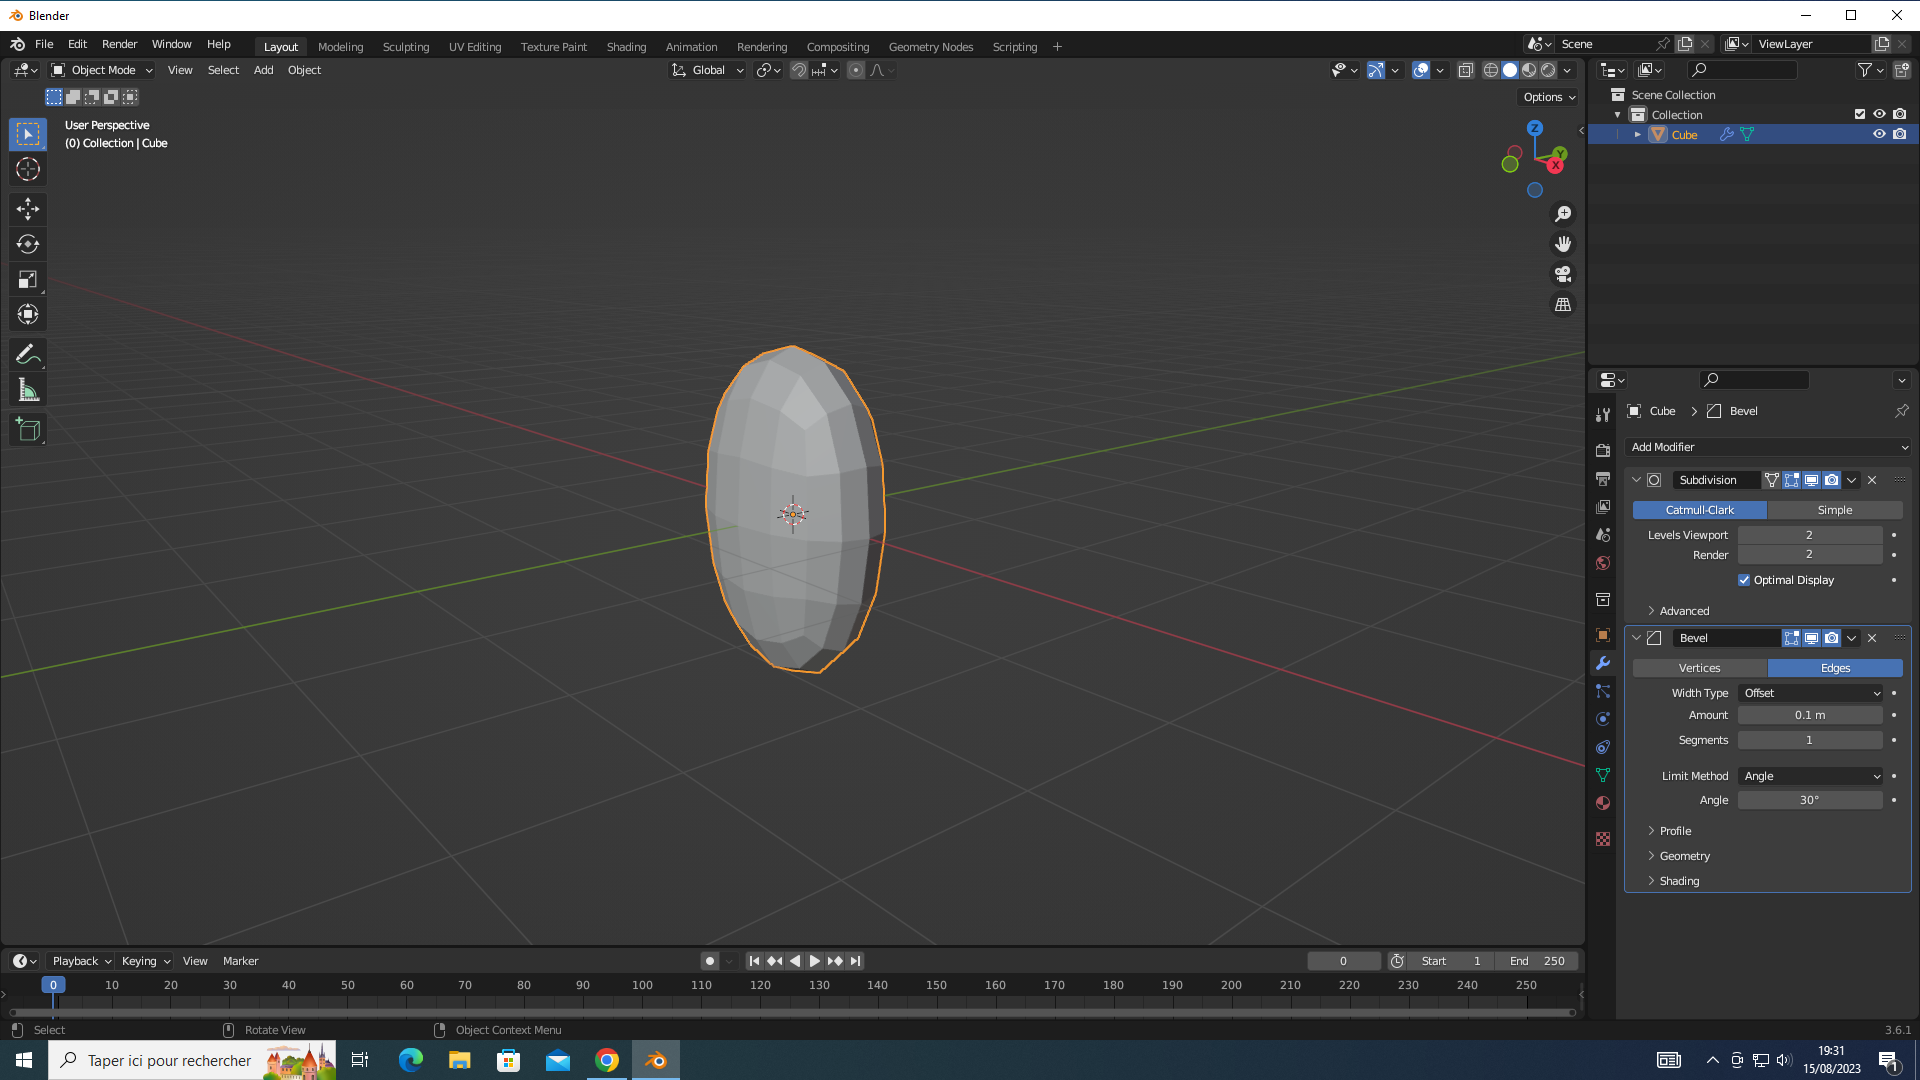Set Bevel to affect Vertices
This screenshot has height=1080, width=1920.
(1700, 668)
